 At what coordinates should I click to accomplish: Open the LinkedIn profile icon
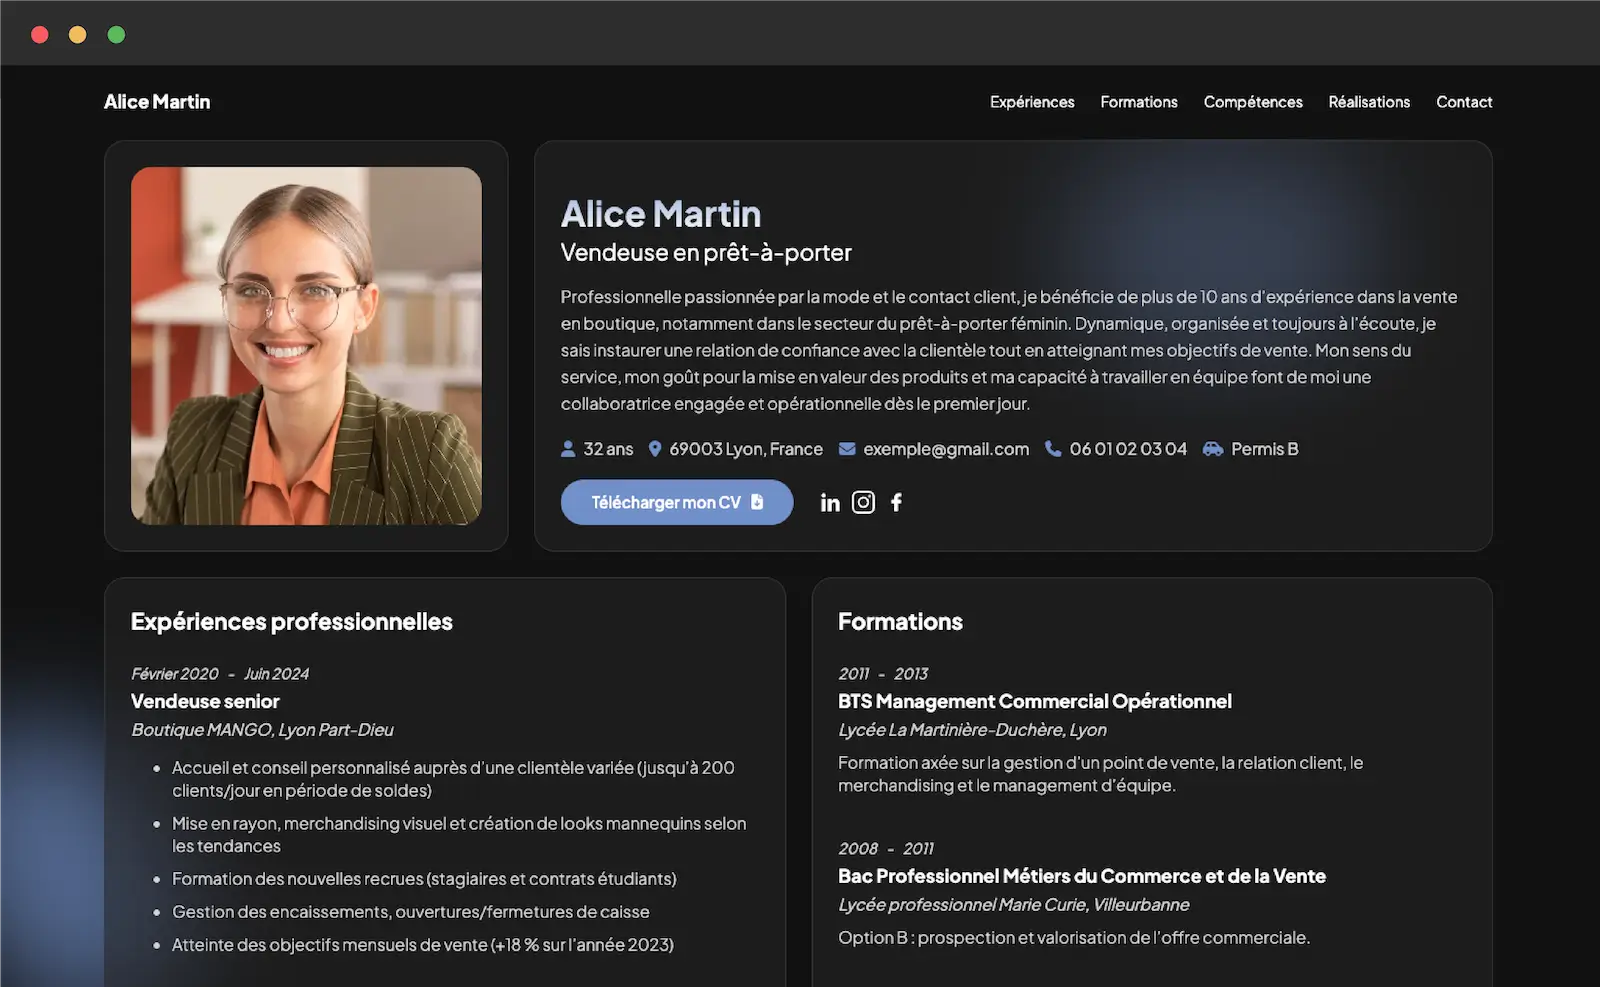pos(830,503)
